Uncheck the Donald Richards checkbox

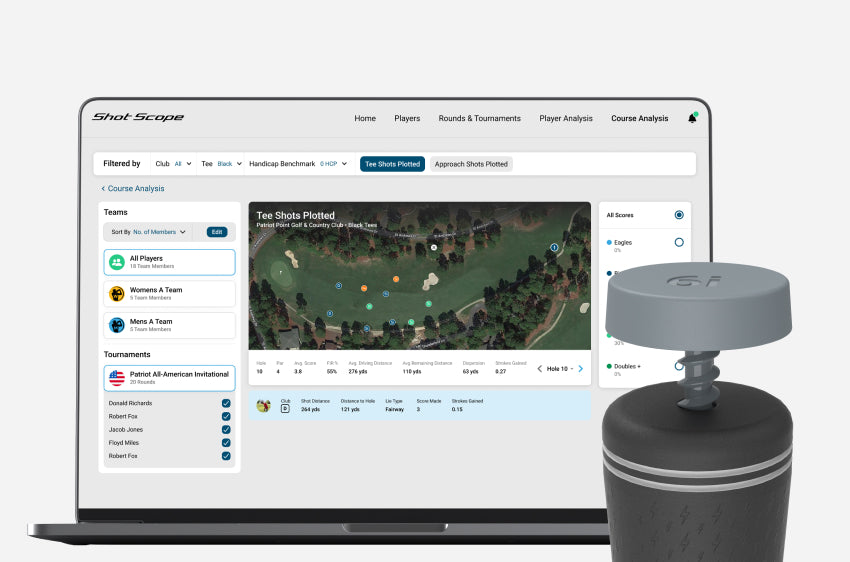tap(226, 403)
